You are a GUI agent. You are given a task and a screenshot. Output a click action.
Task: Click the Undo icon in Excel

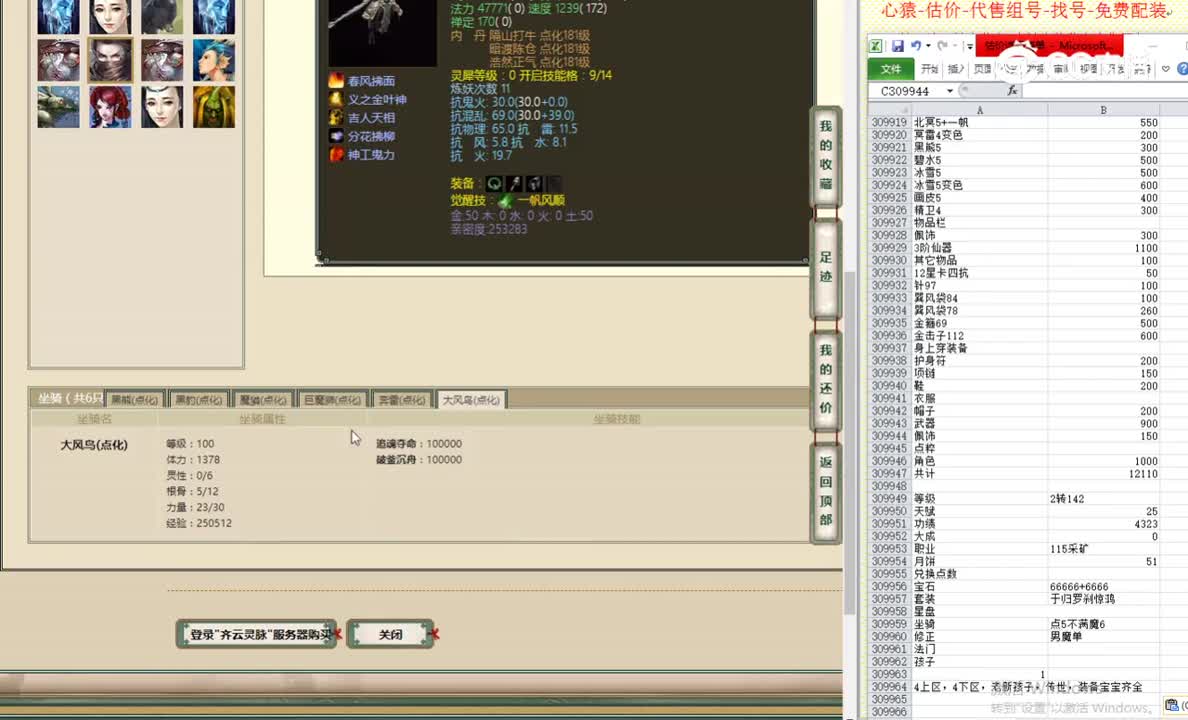click(915, 45)
